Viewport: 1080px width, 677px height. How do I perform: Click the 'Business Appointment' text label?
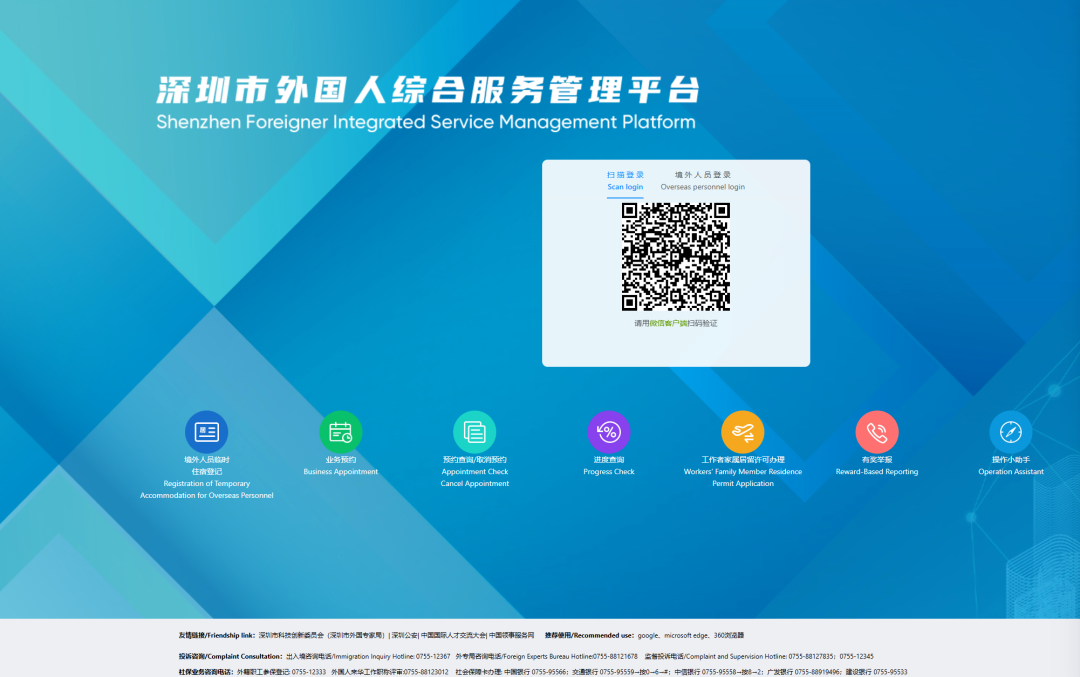click(x=340, y=472)
